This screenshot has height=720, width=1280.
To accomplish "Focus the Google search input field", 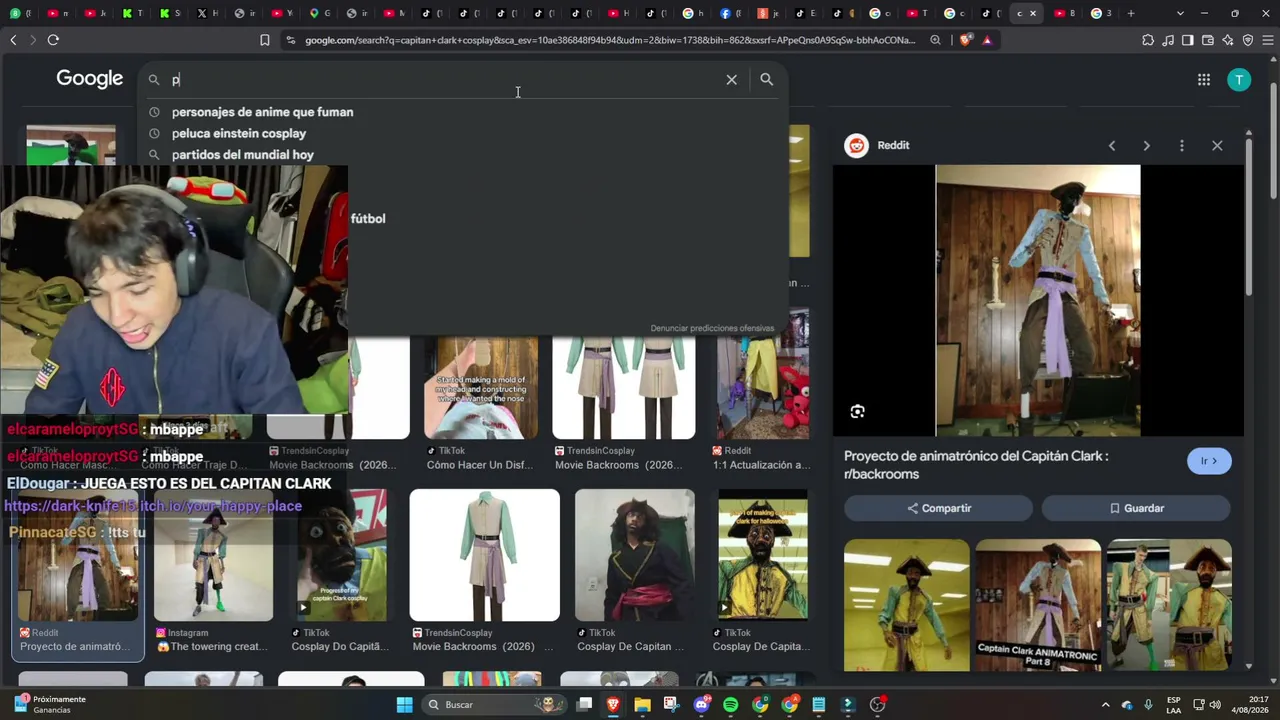I will click(x=440, y=80).
